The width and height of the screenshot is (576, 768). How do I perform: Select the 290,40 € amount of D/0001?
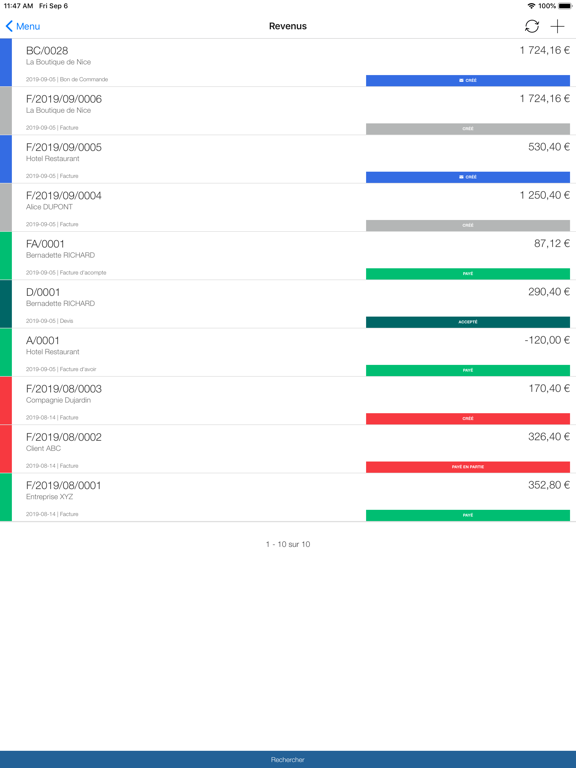pos(549,292)
